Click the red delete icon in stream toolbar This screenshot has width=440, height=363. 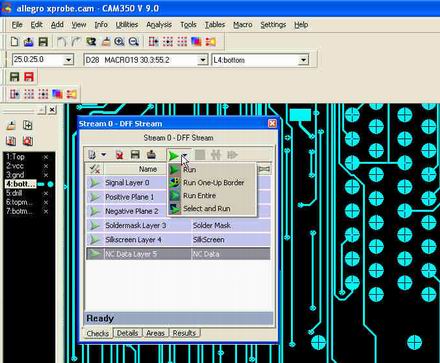(119, 155)
